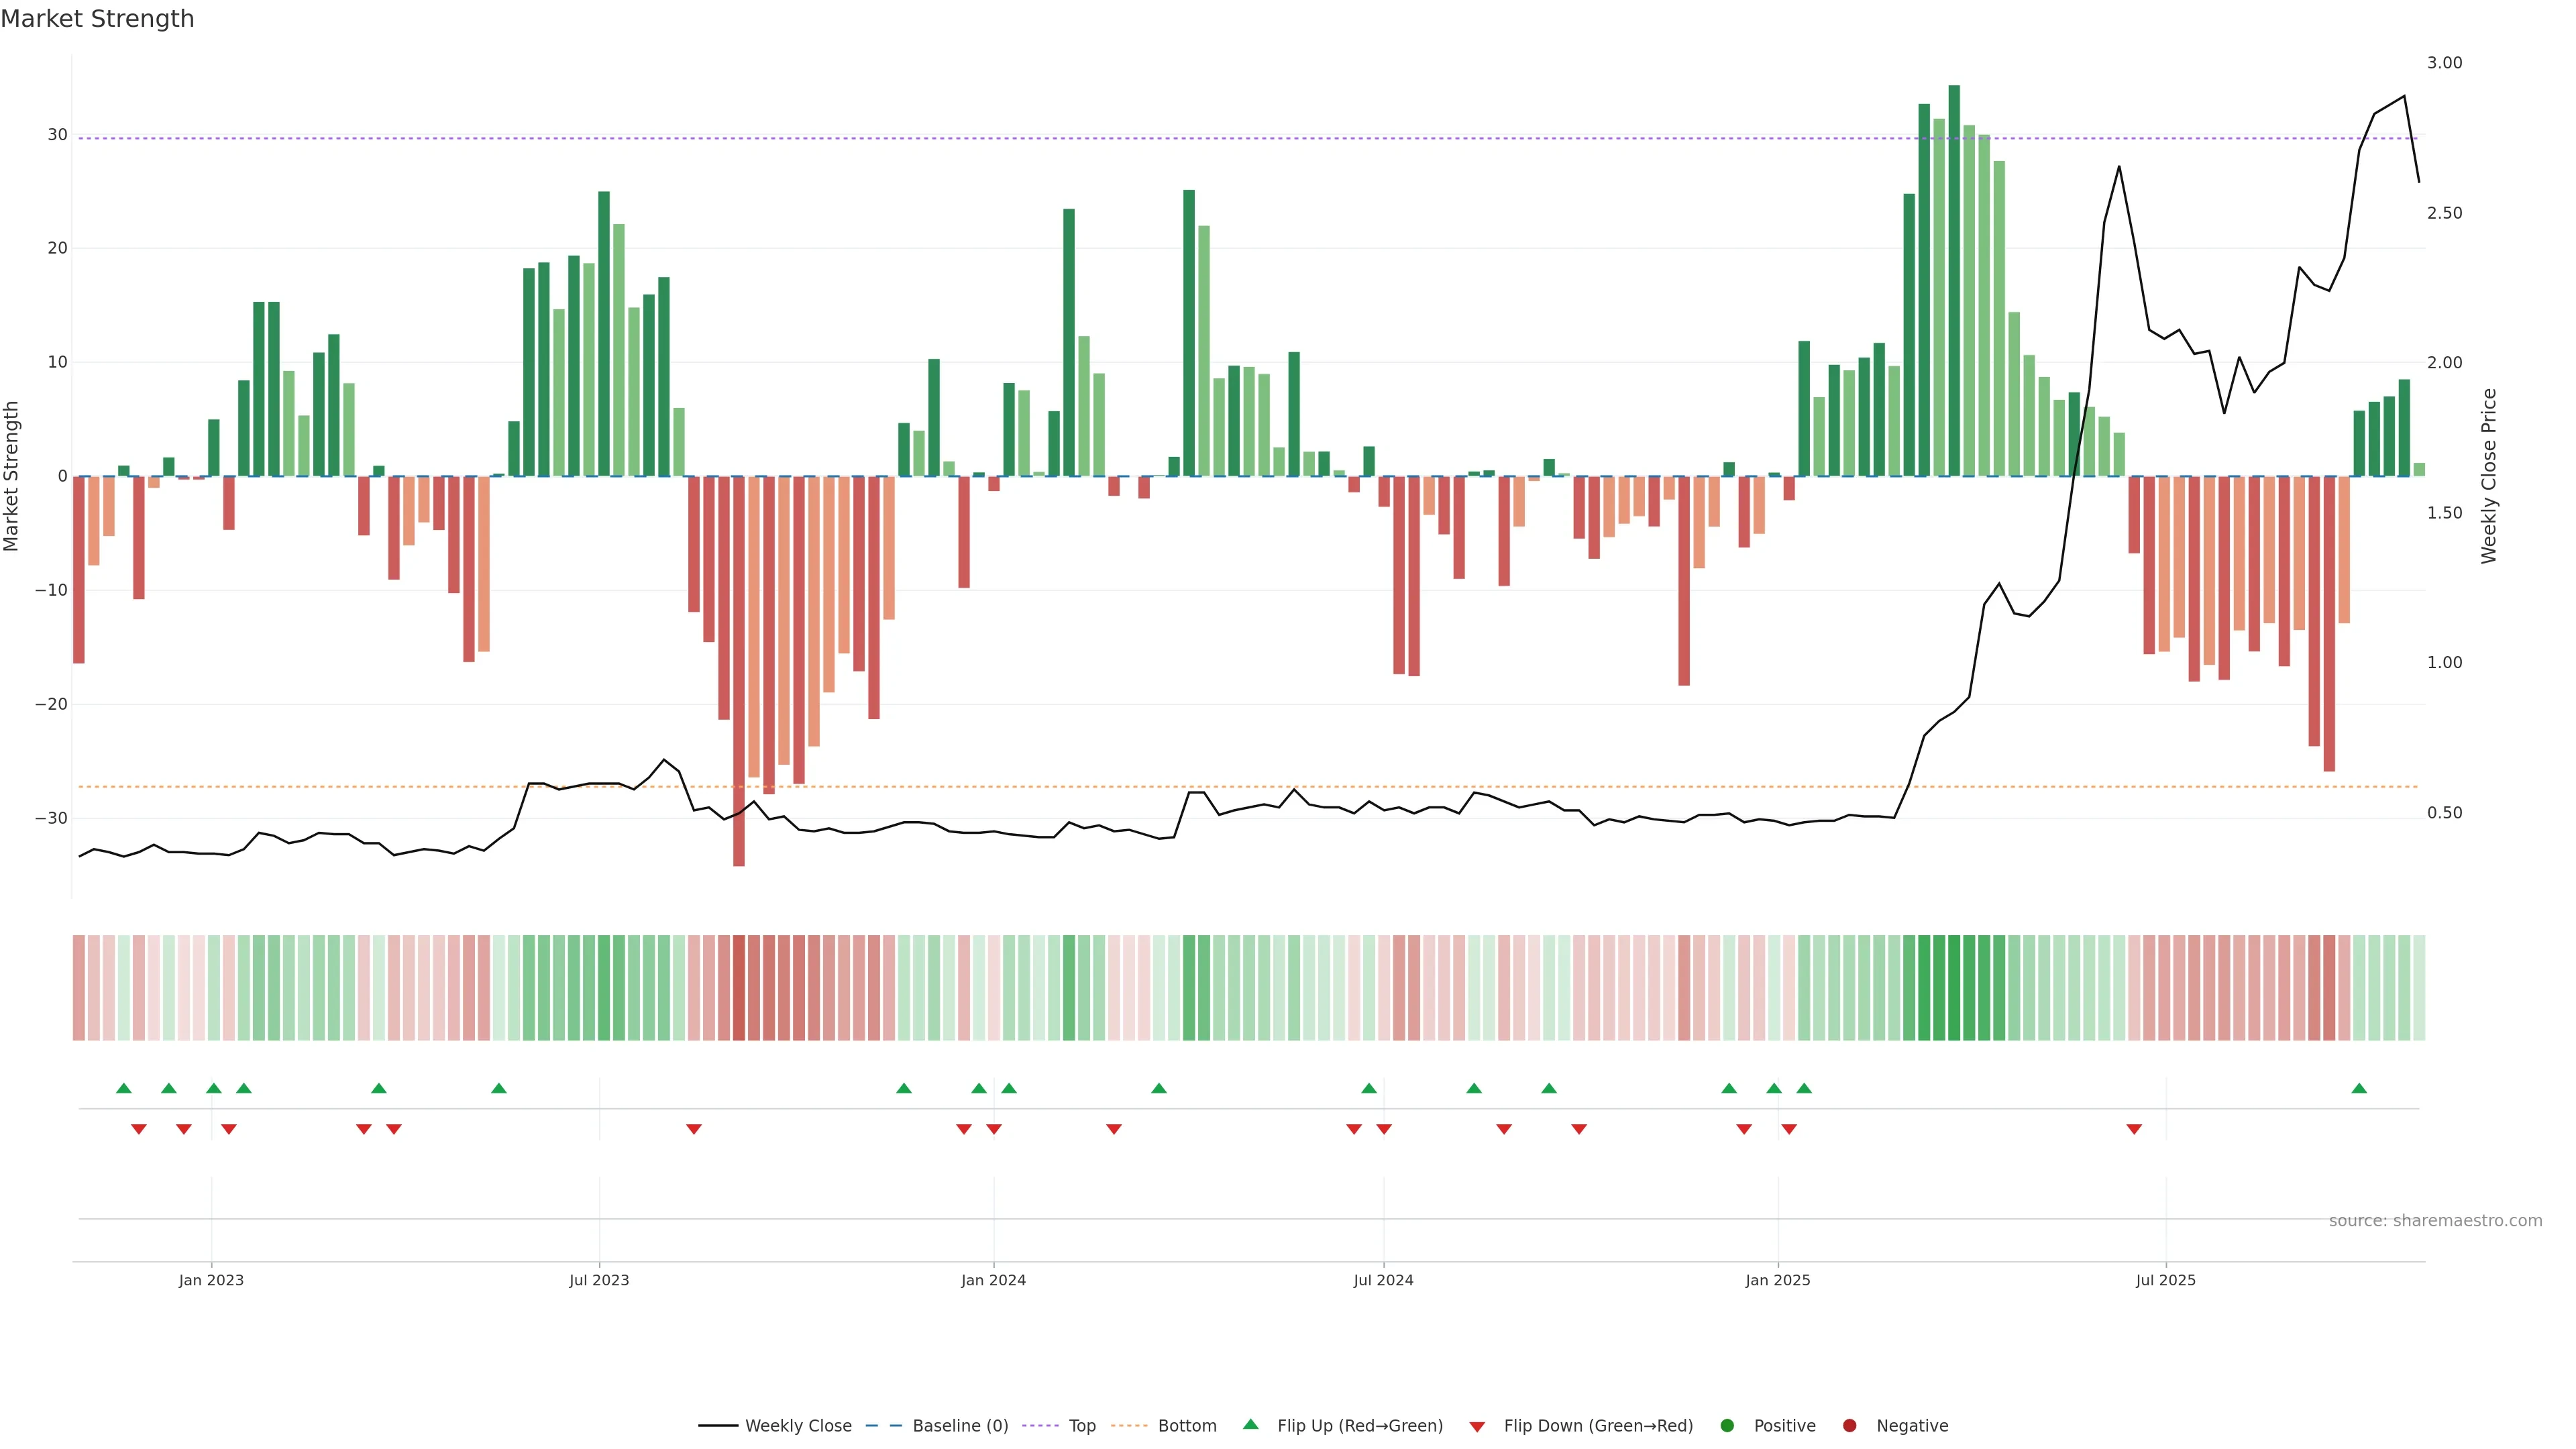Click the tallest dark green strength bar
This screenshot has height=1449, width=2576.
(1954, 280)
